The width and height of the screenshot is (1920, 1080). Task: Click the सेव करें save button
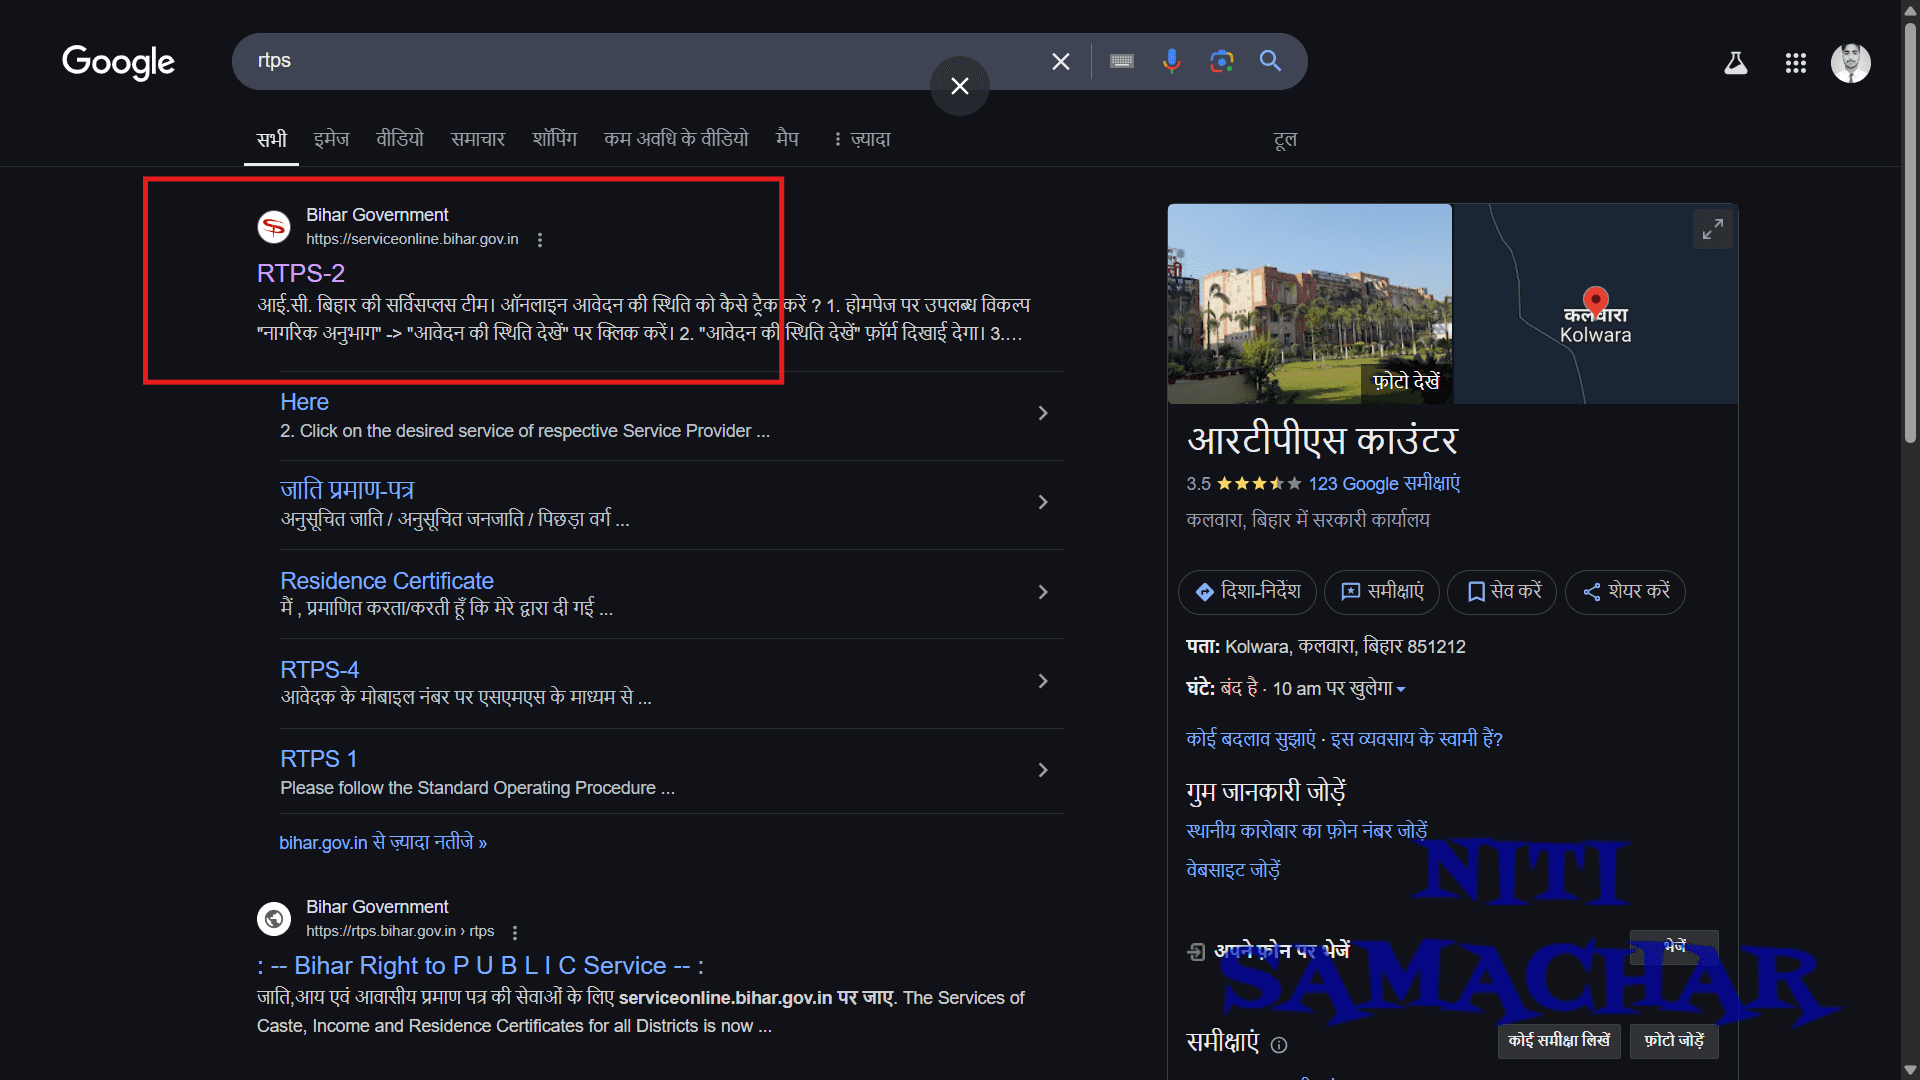(1502, 592)
